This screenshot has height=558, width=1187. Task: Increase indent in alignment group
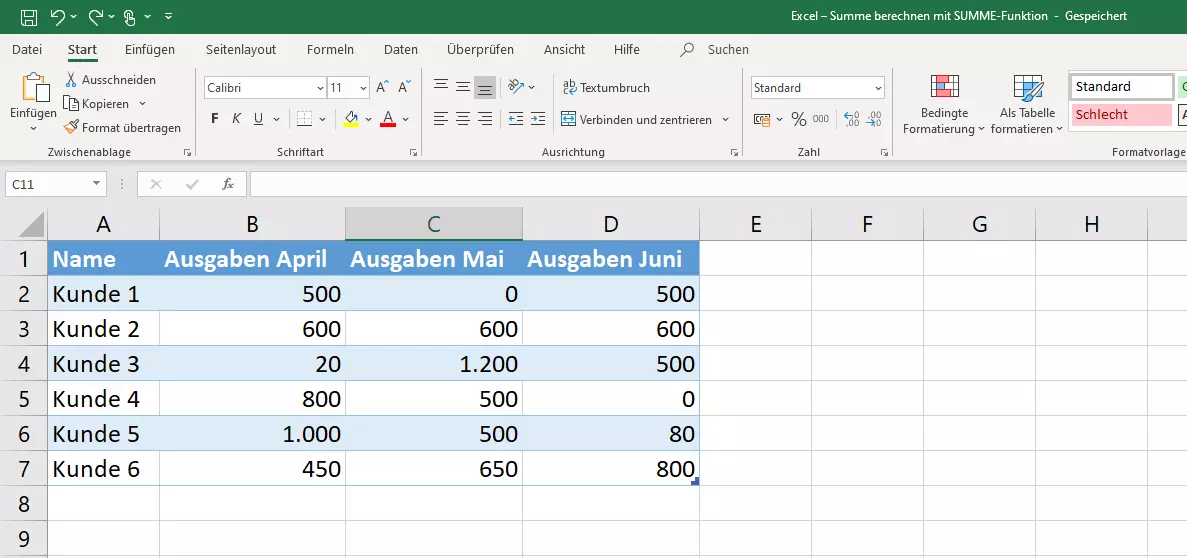pos(538,119)
